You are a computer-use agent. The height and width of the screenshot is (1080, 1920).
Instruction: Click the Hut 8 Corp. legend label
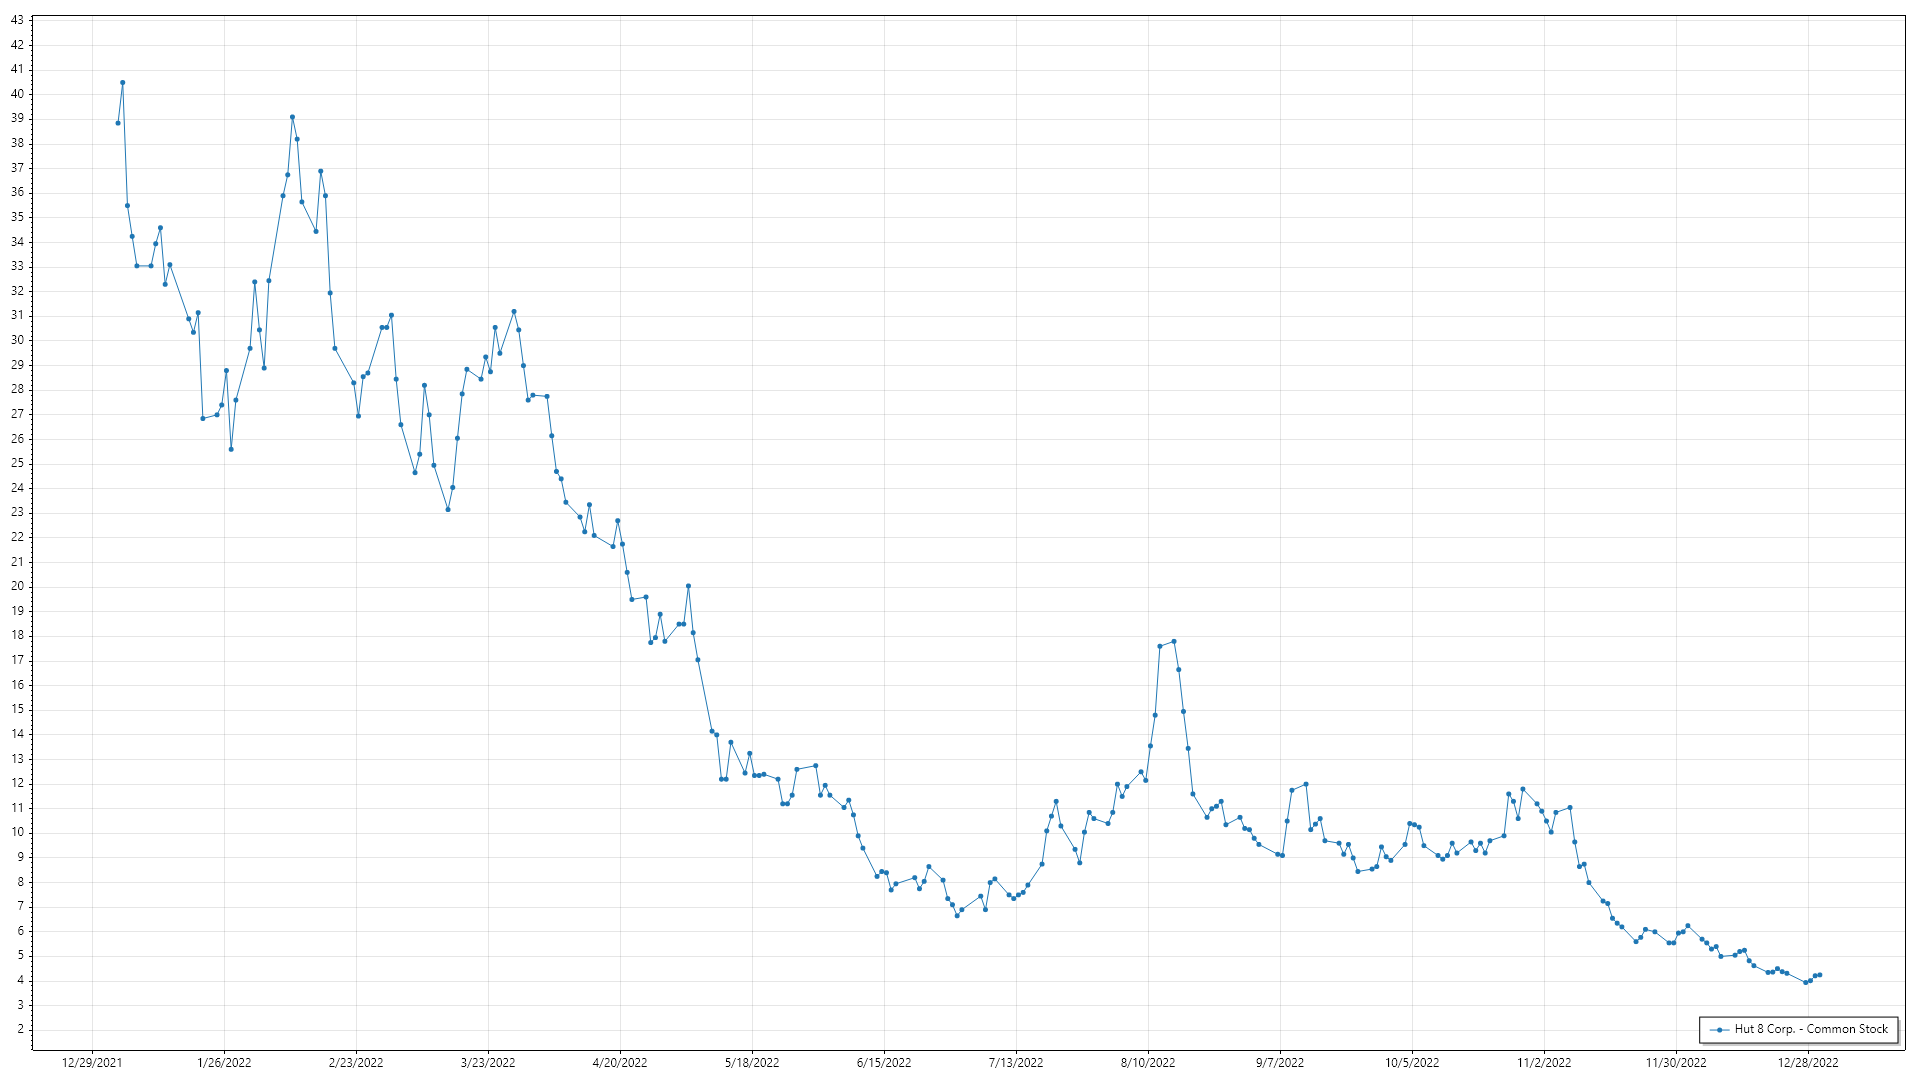click(1811, 1029)
